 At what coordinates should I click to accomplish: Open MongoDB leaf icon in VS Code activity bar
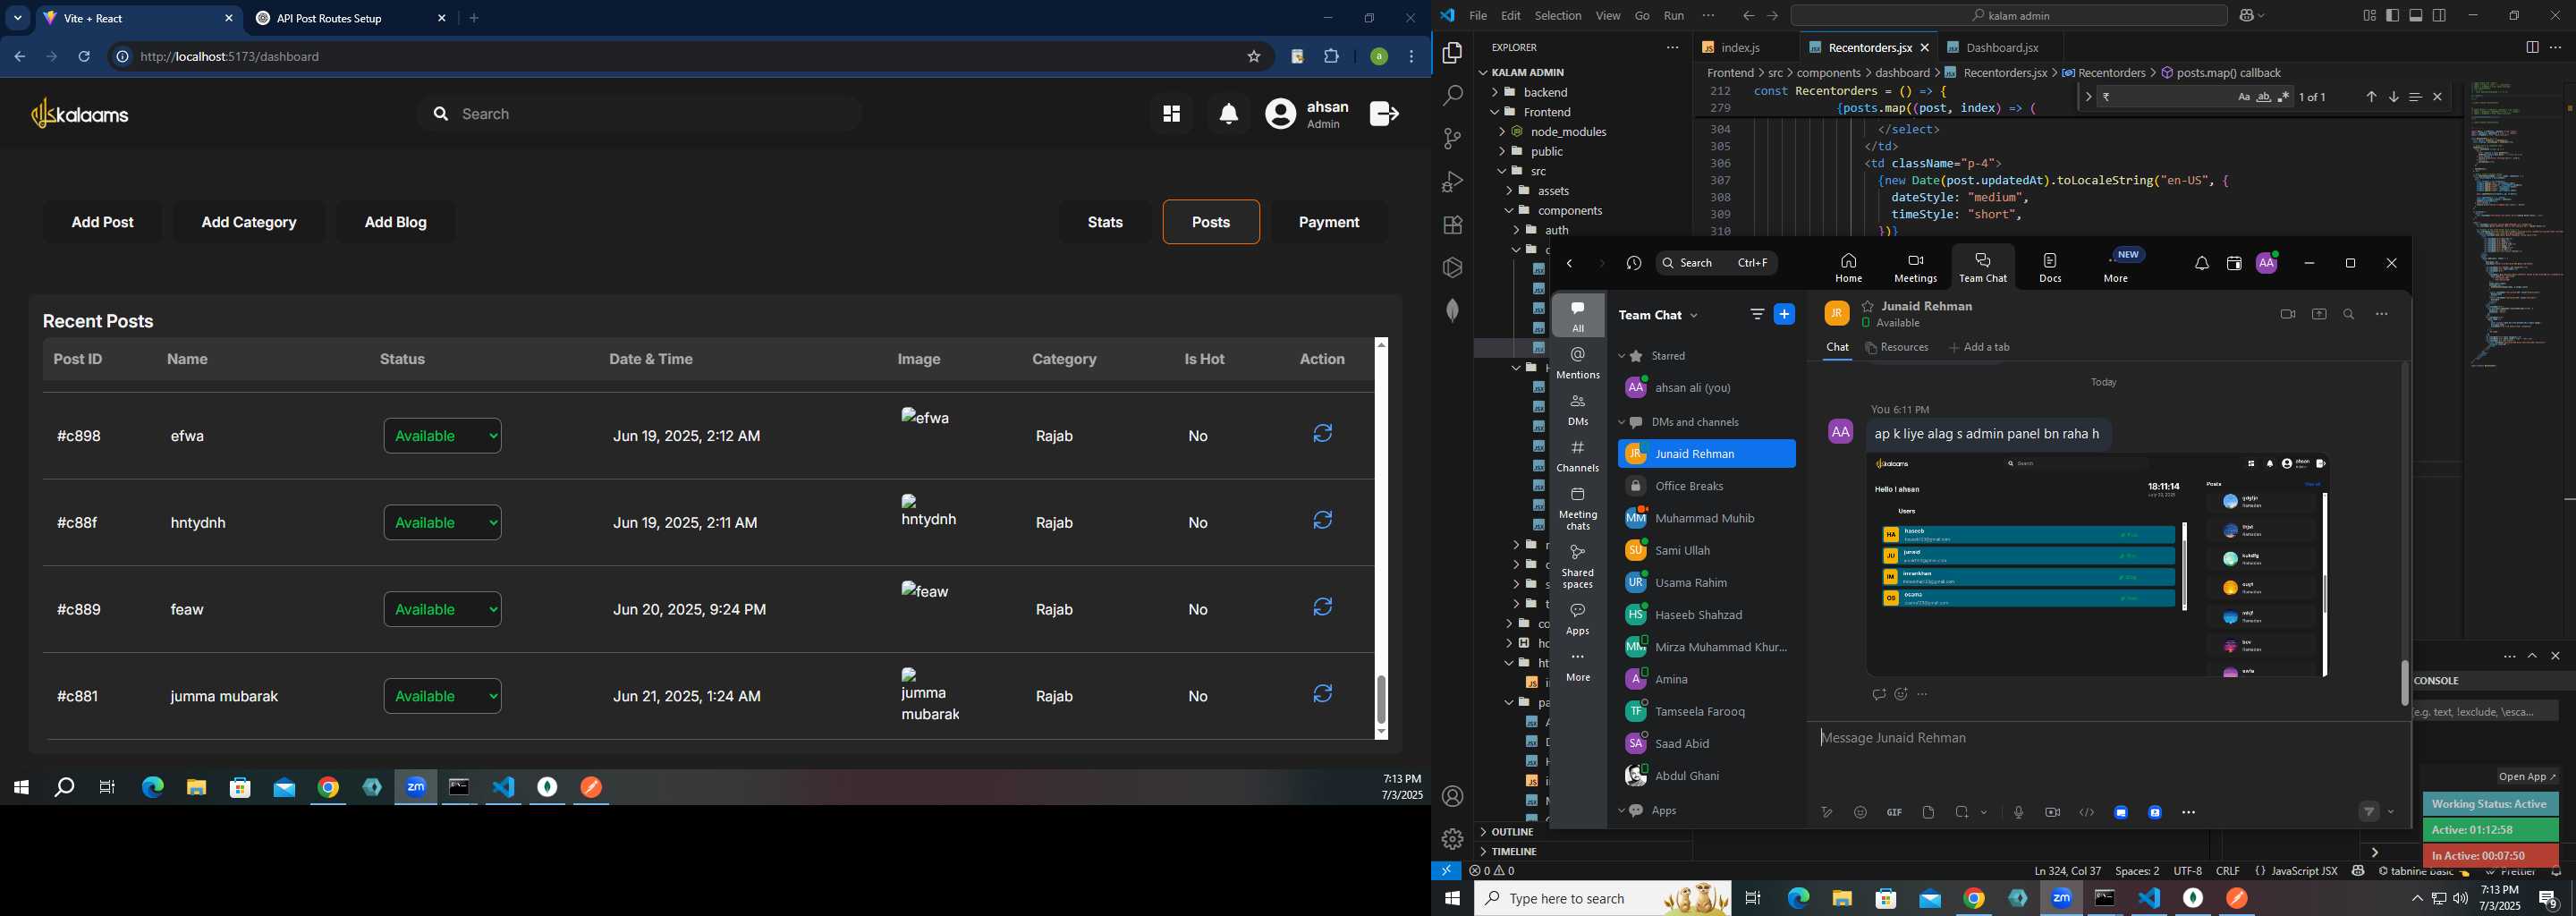click(1453, 311)
